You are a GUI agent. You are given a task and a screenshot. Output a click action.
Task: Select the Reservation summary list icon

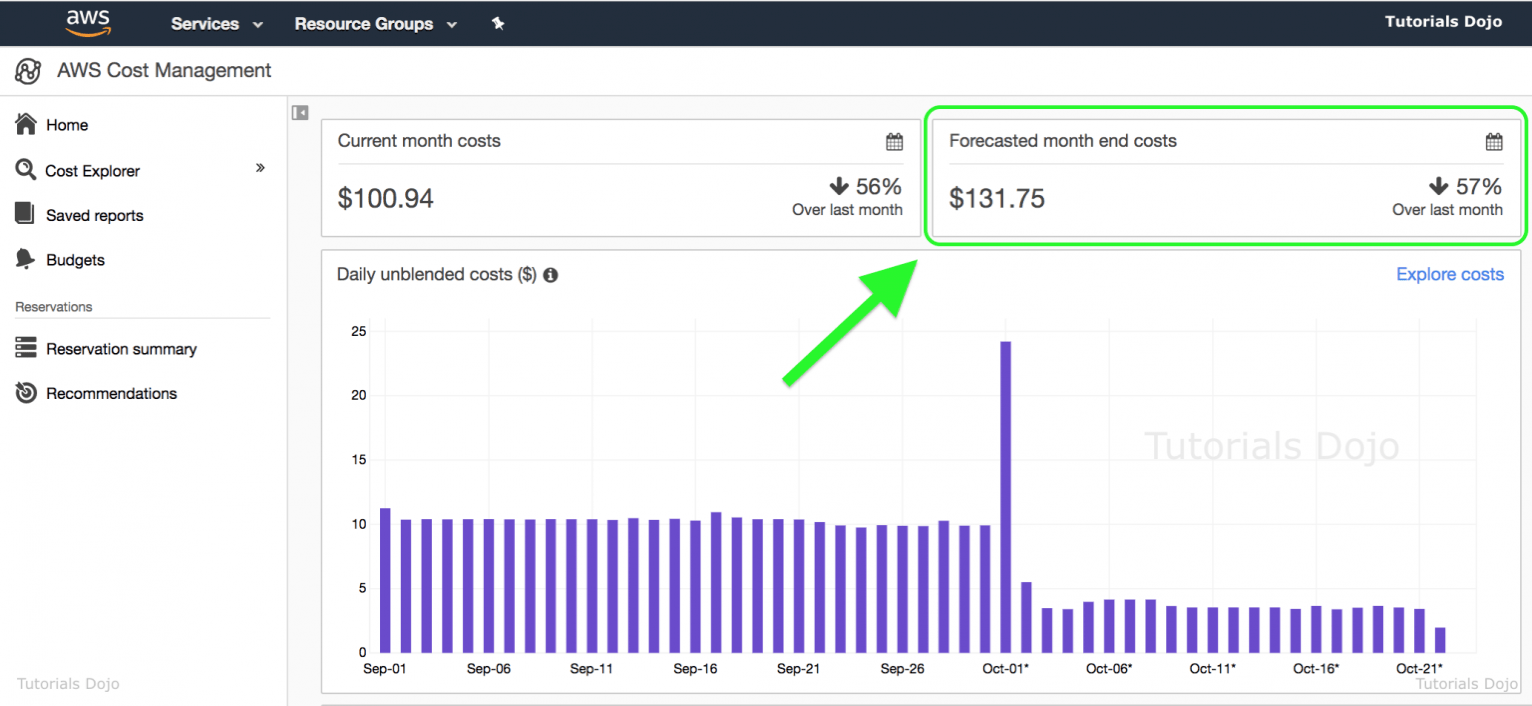point(24,348)
